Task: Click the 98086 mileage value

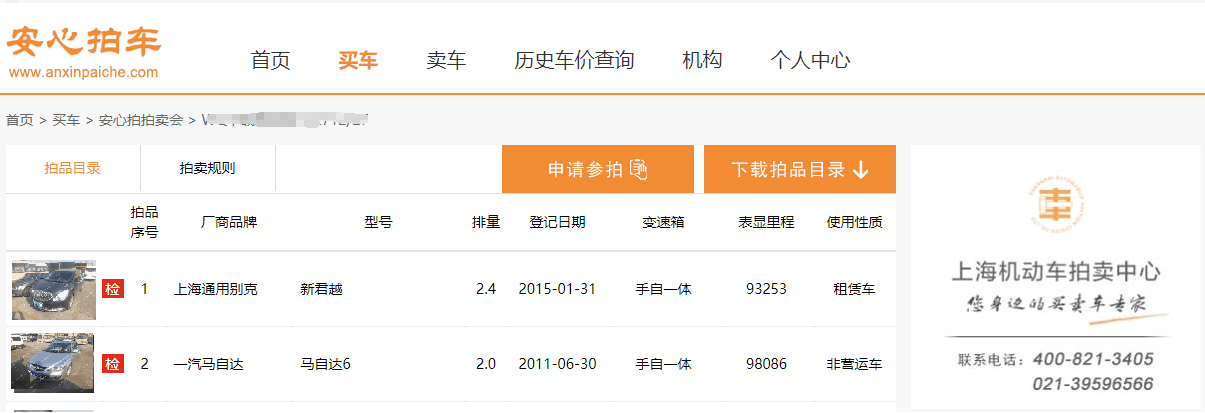Action: tap(766, 364)
